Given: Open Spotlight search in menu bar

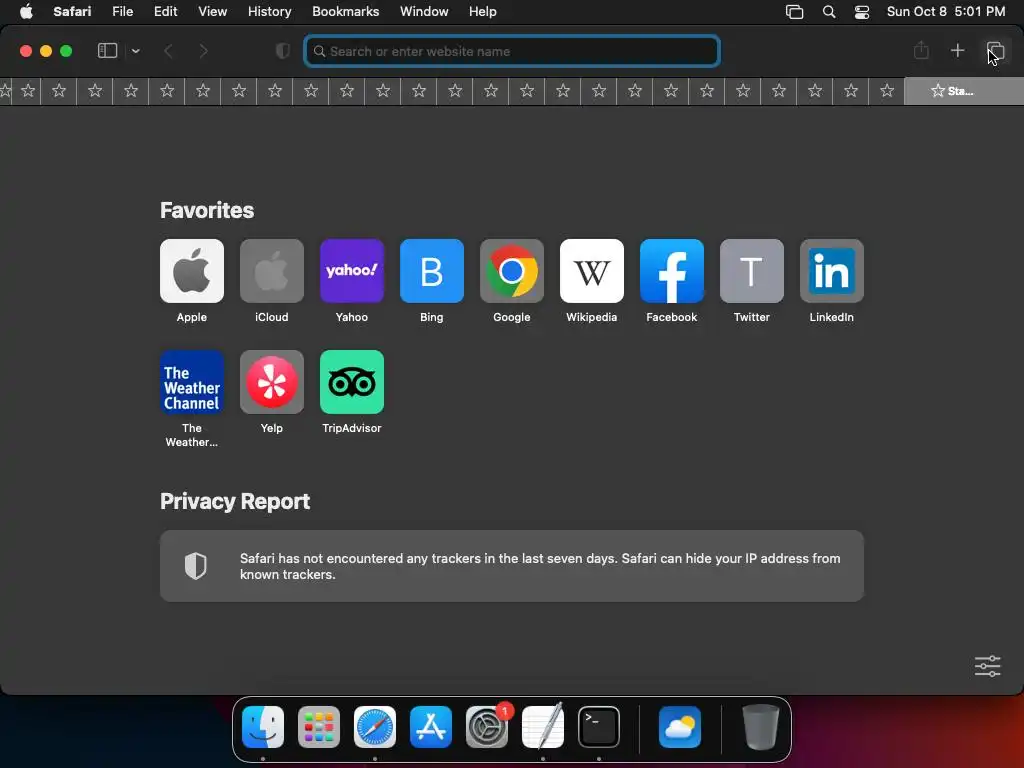Looking at the screenshot, I should click(x=829, y=12).
